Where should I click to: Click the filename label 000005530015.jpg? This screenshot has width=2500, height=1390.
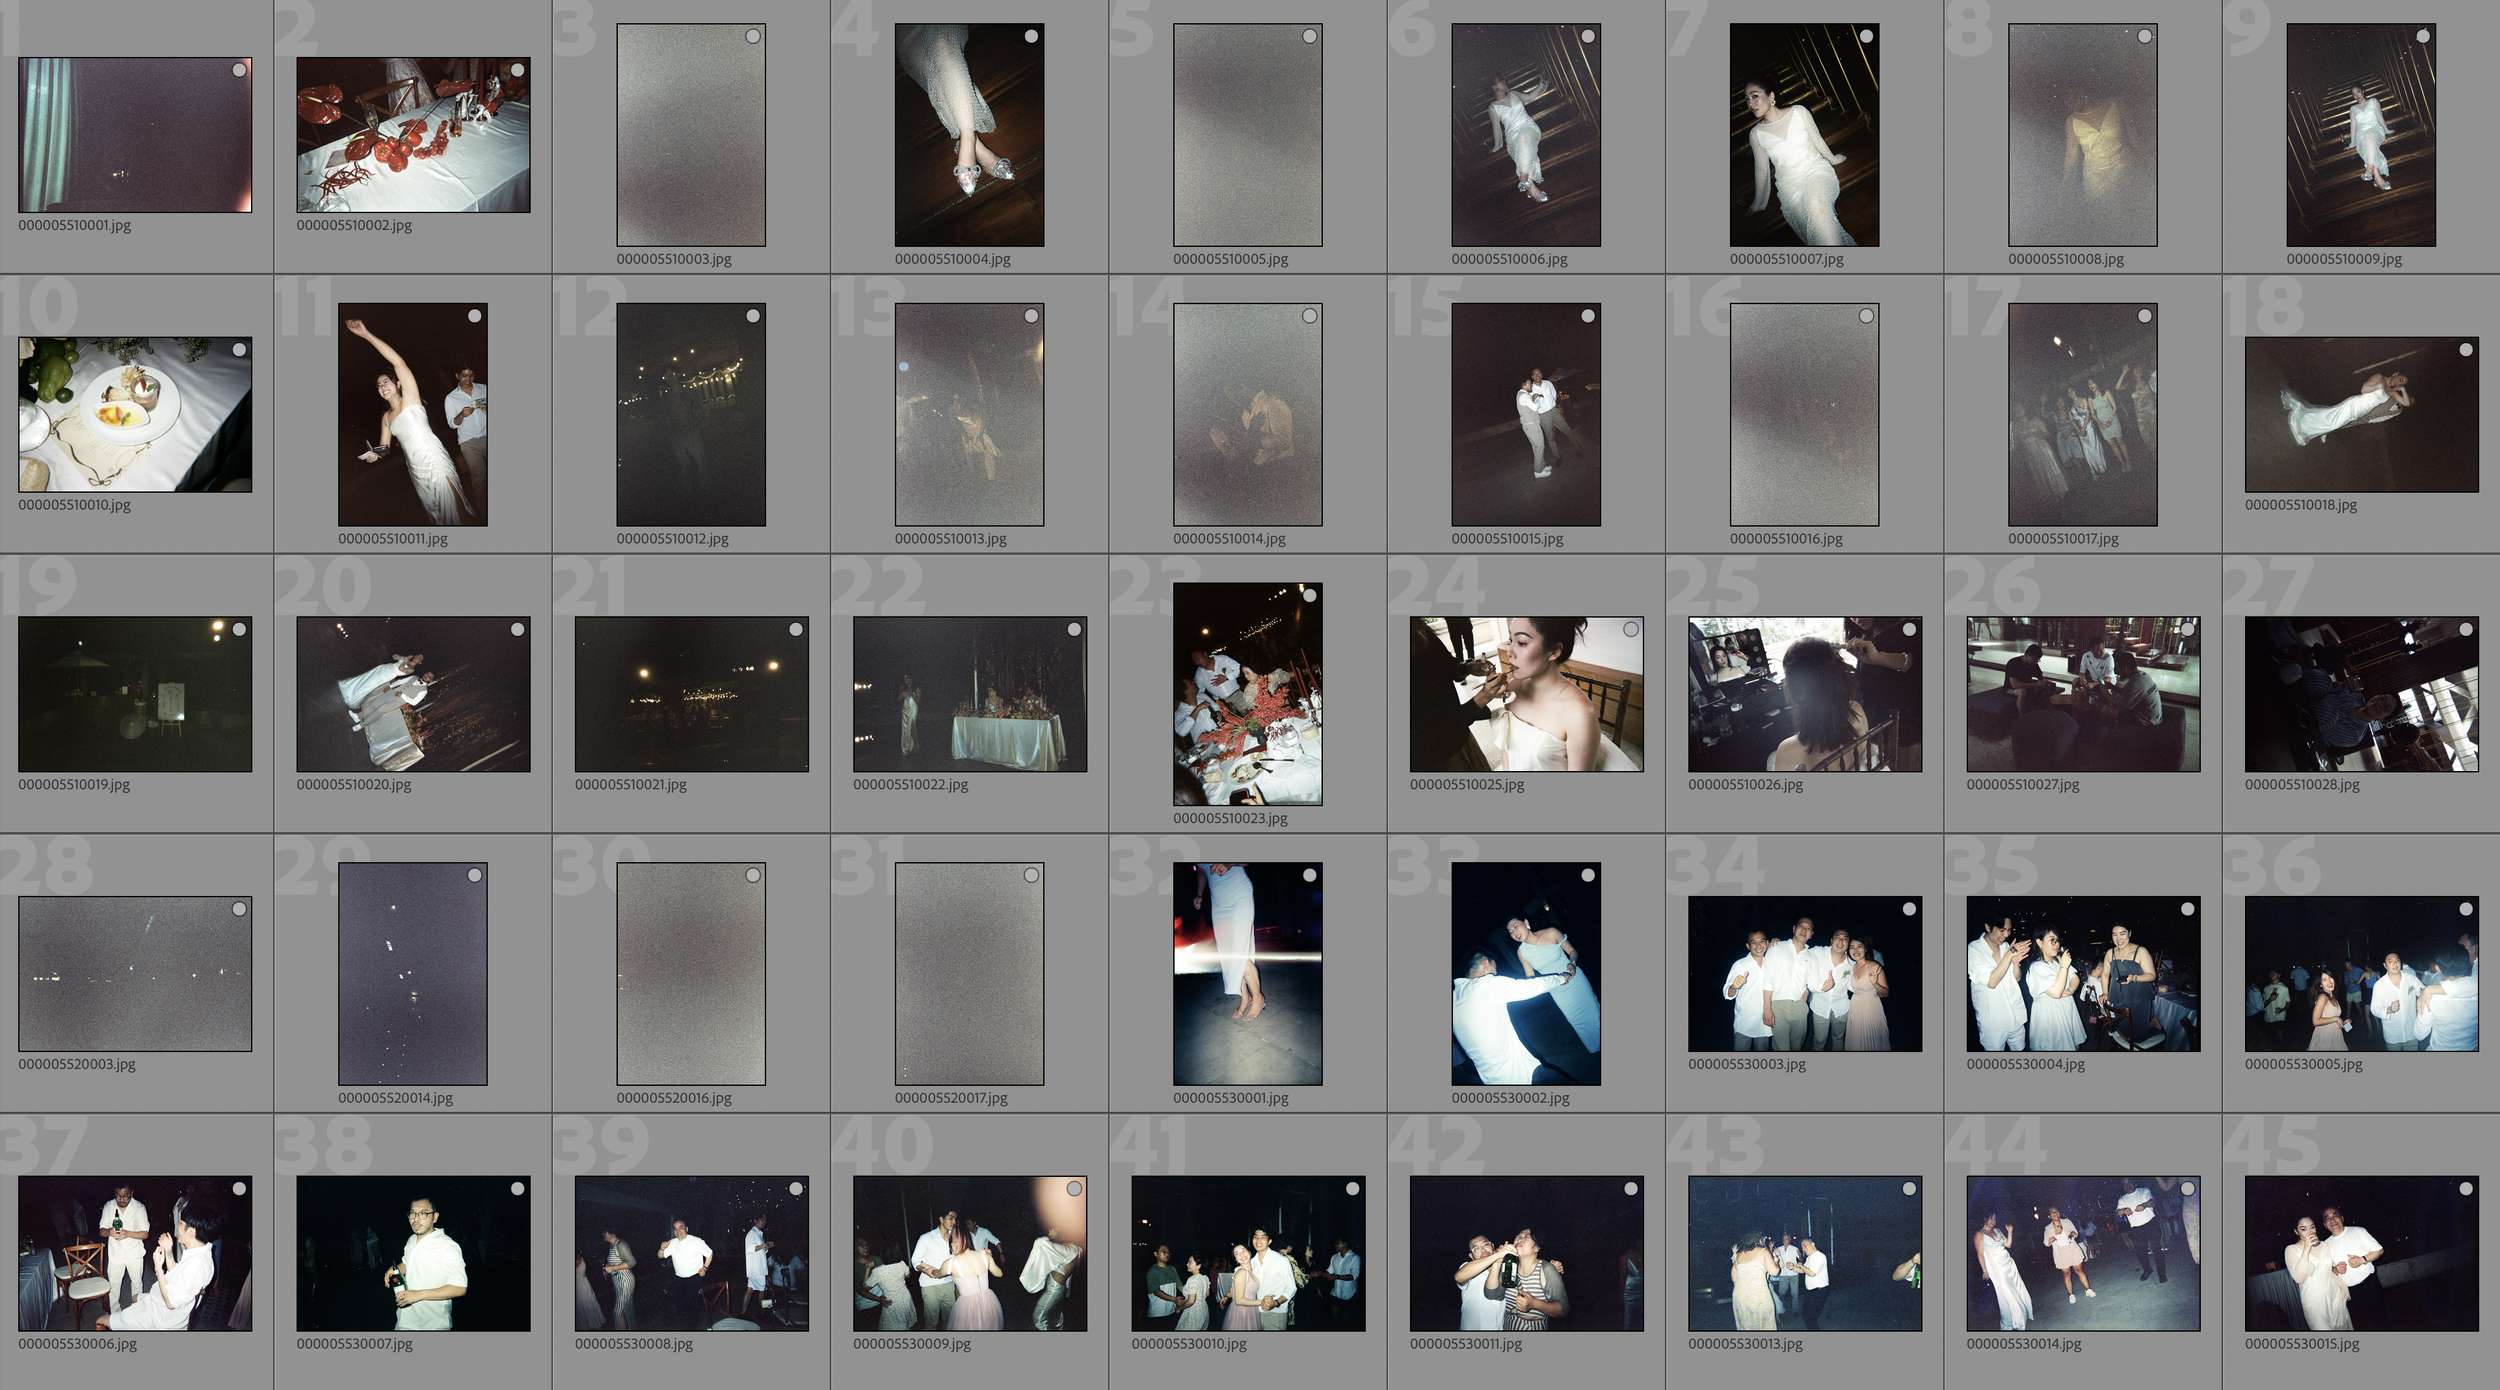pyautogui.click(x=2301, y=1344)
